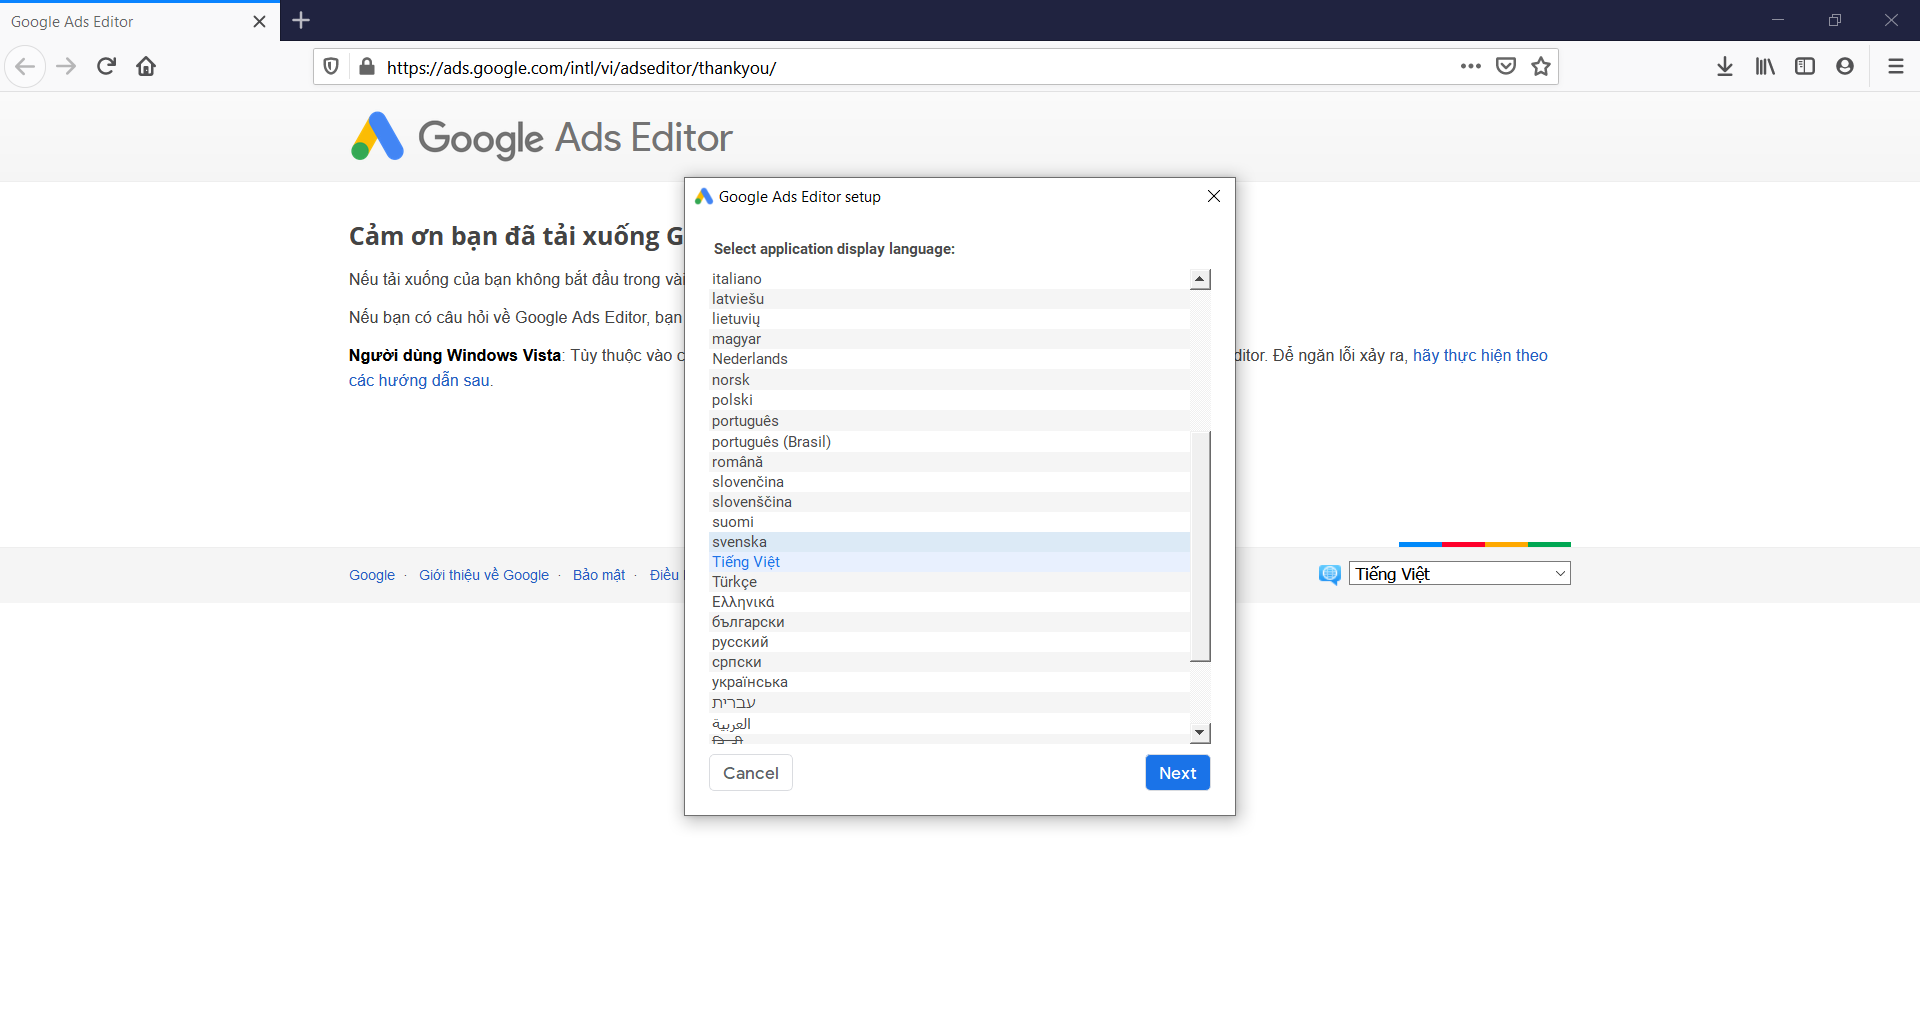Save page to Pocket icon

(x=1505, y=67)
